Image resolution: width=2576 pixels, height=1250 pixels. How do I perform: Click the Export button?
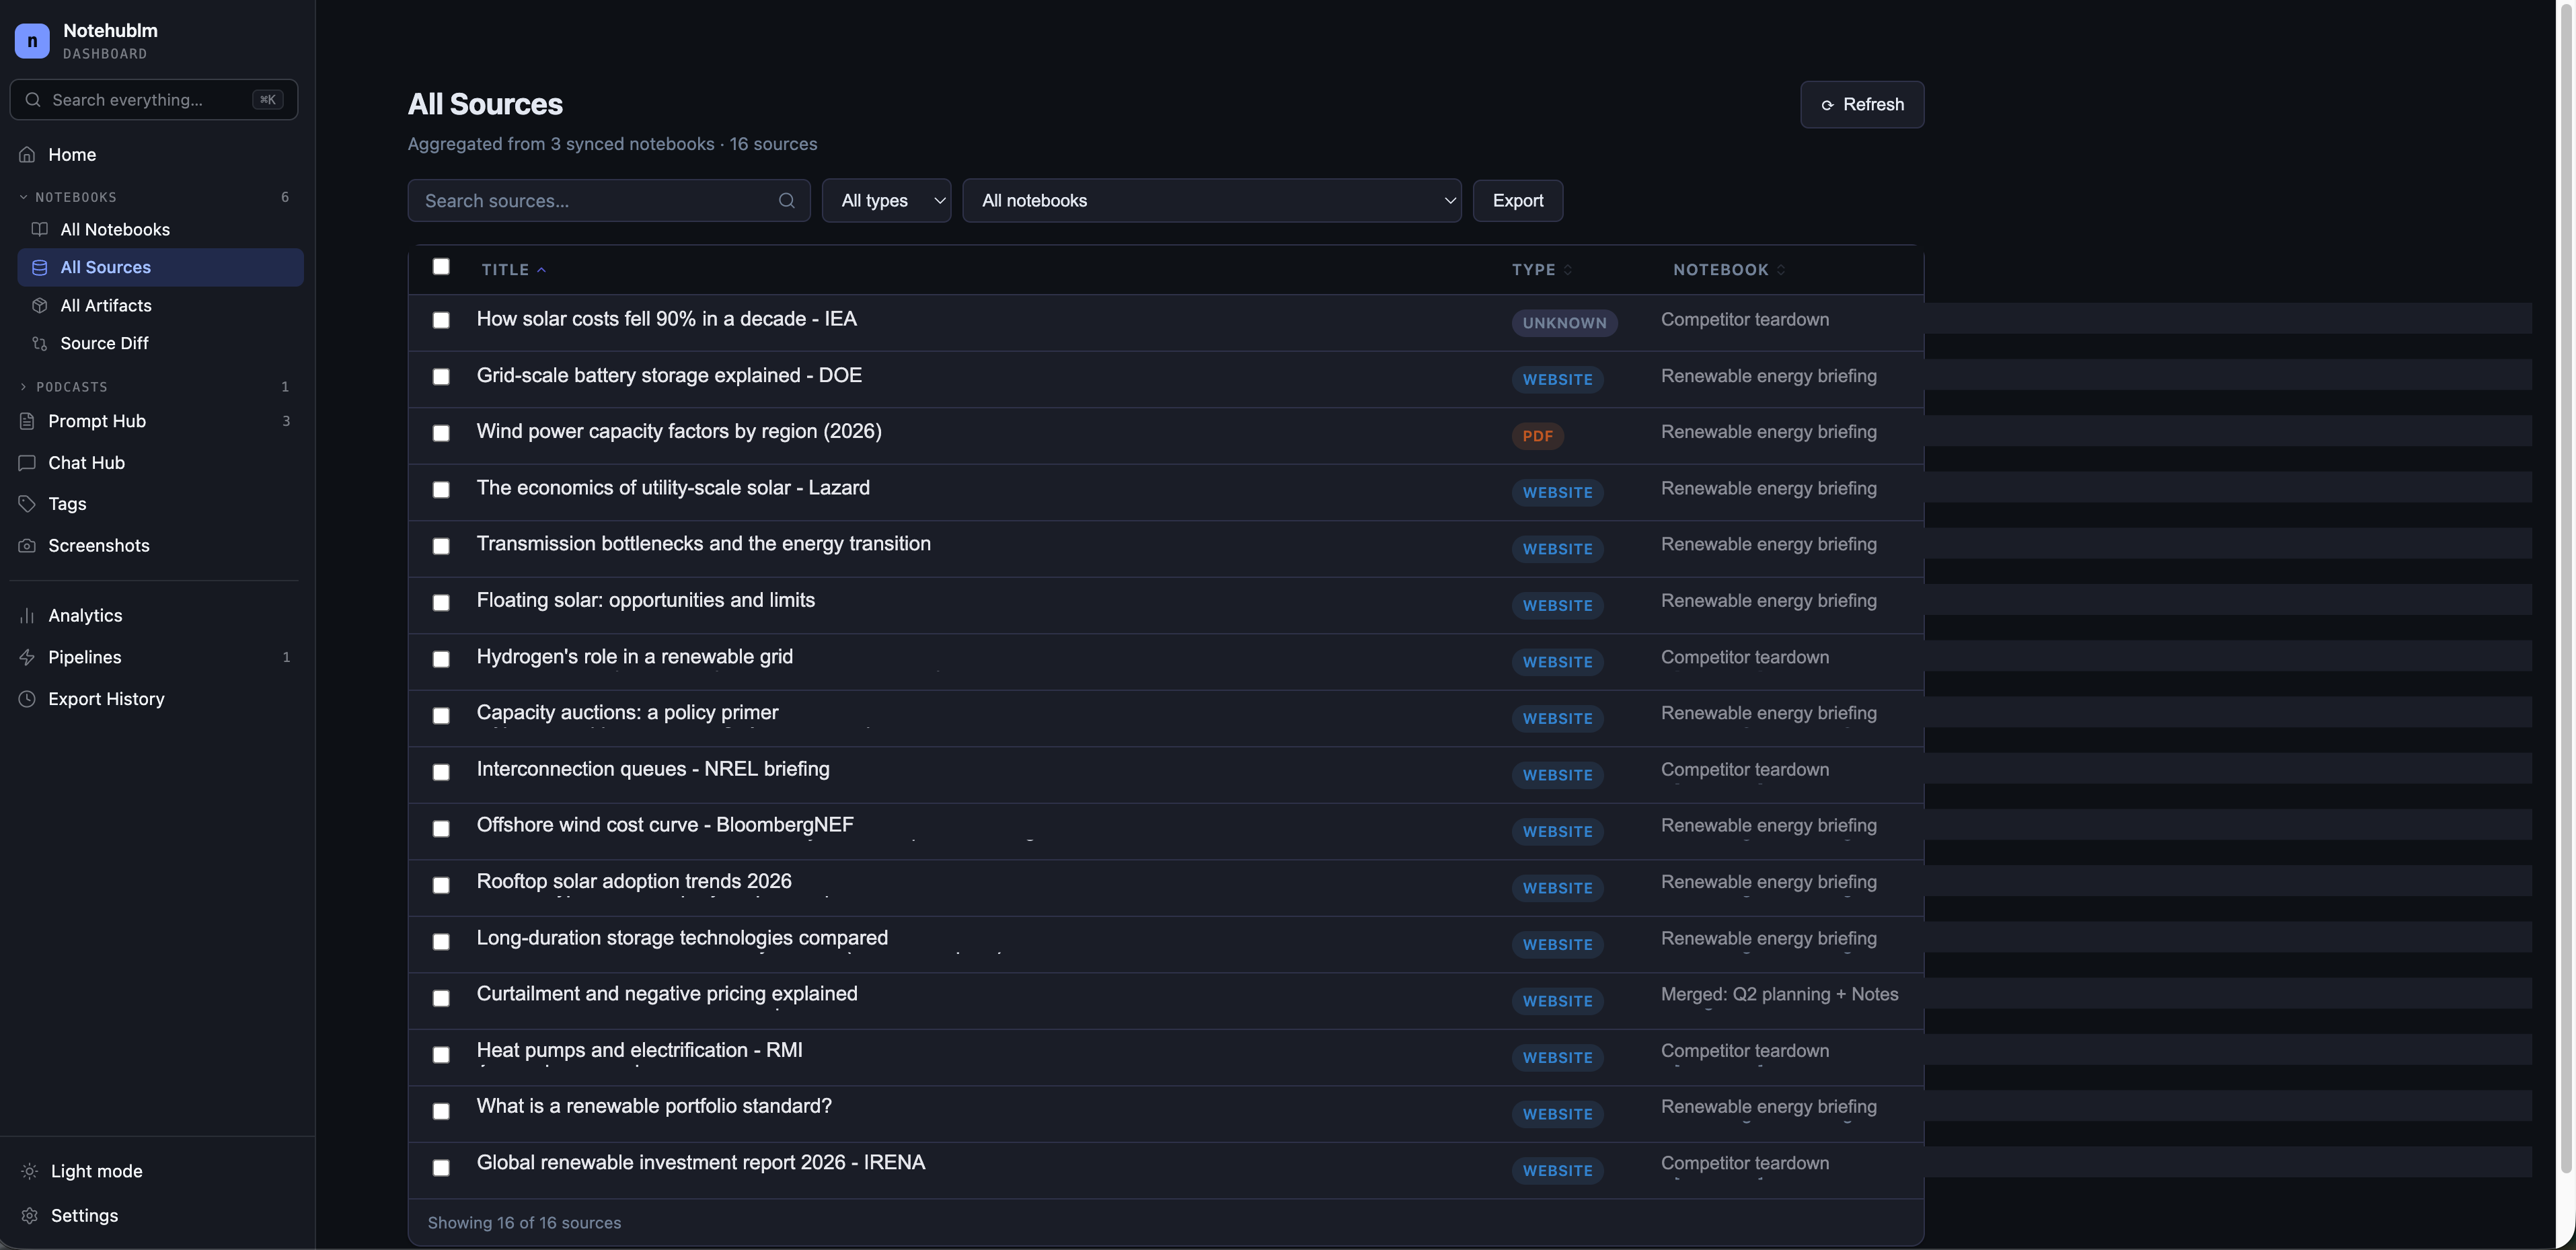[x=1517, y=201]
